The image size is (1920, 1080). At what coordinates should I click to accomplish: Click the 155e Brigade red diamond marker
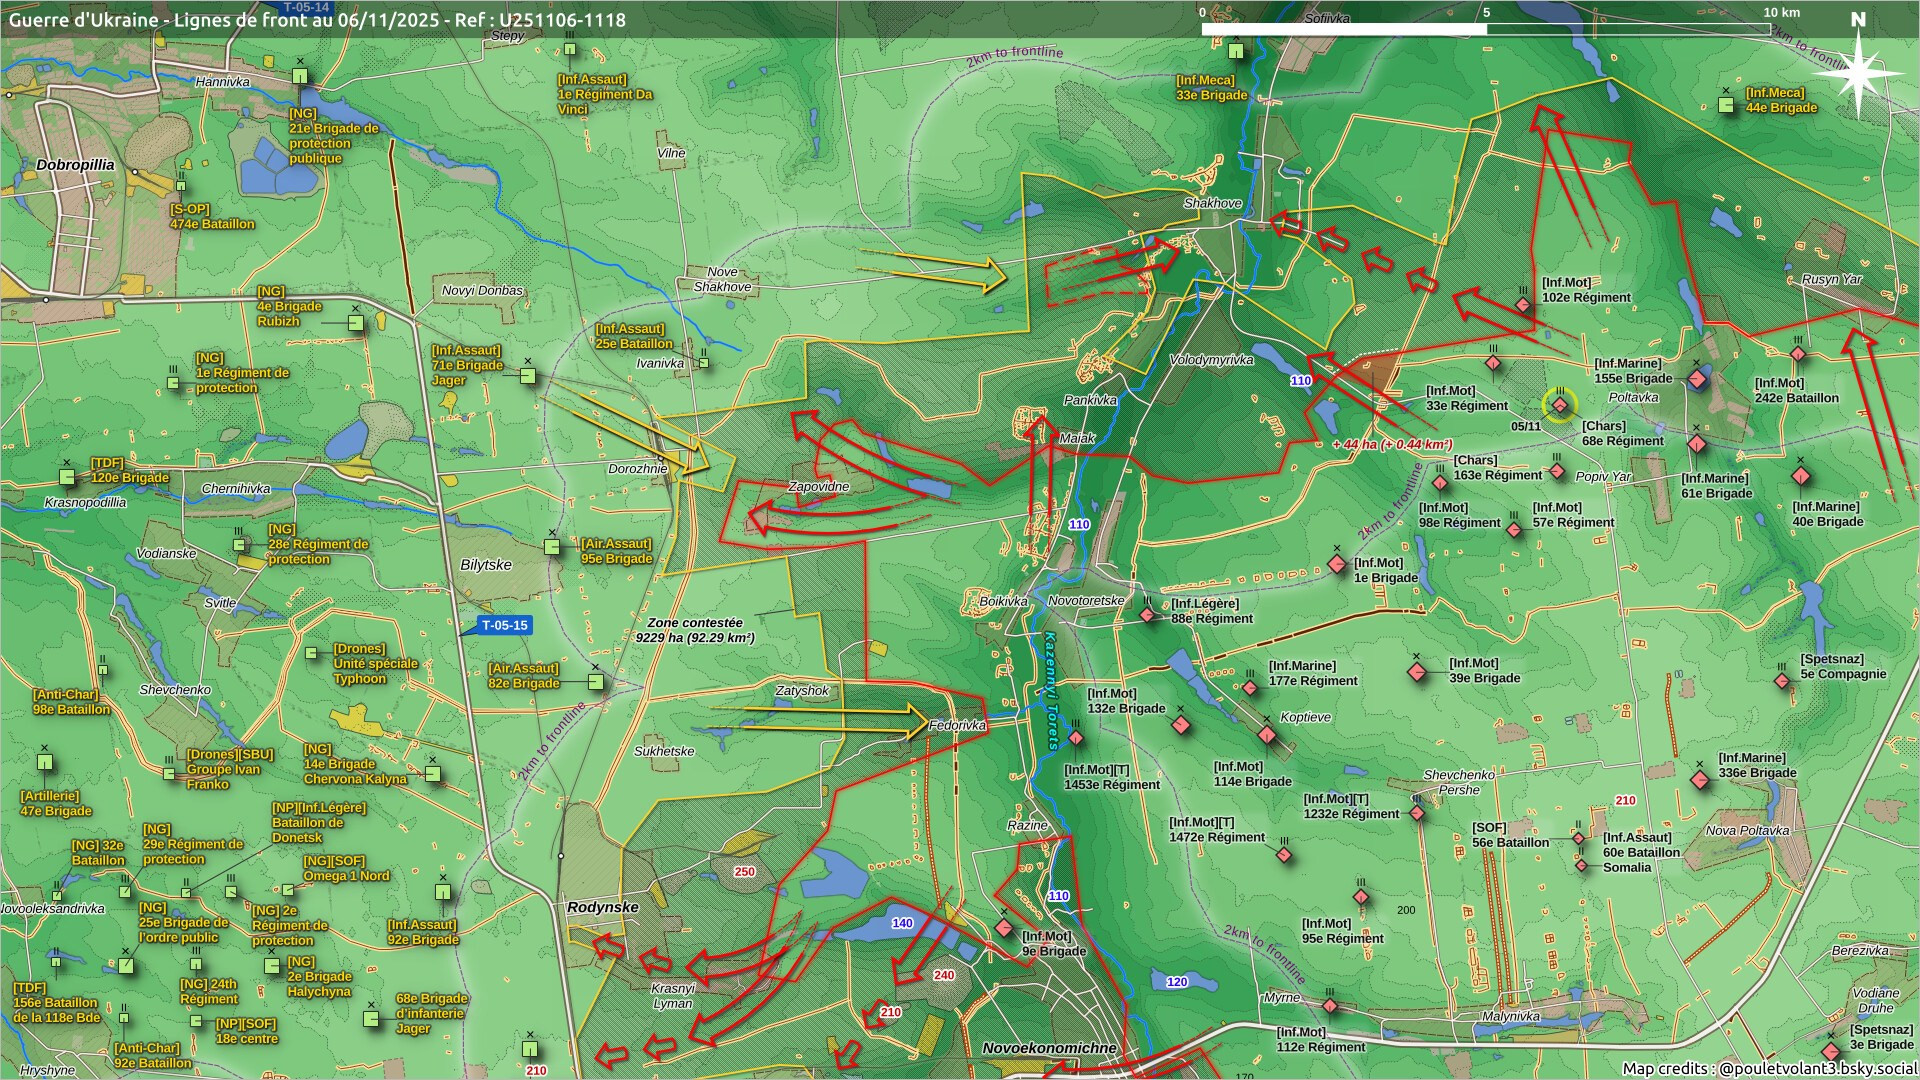click(1697, 379)
